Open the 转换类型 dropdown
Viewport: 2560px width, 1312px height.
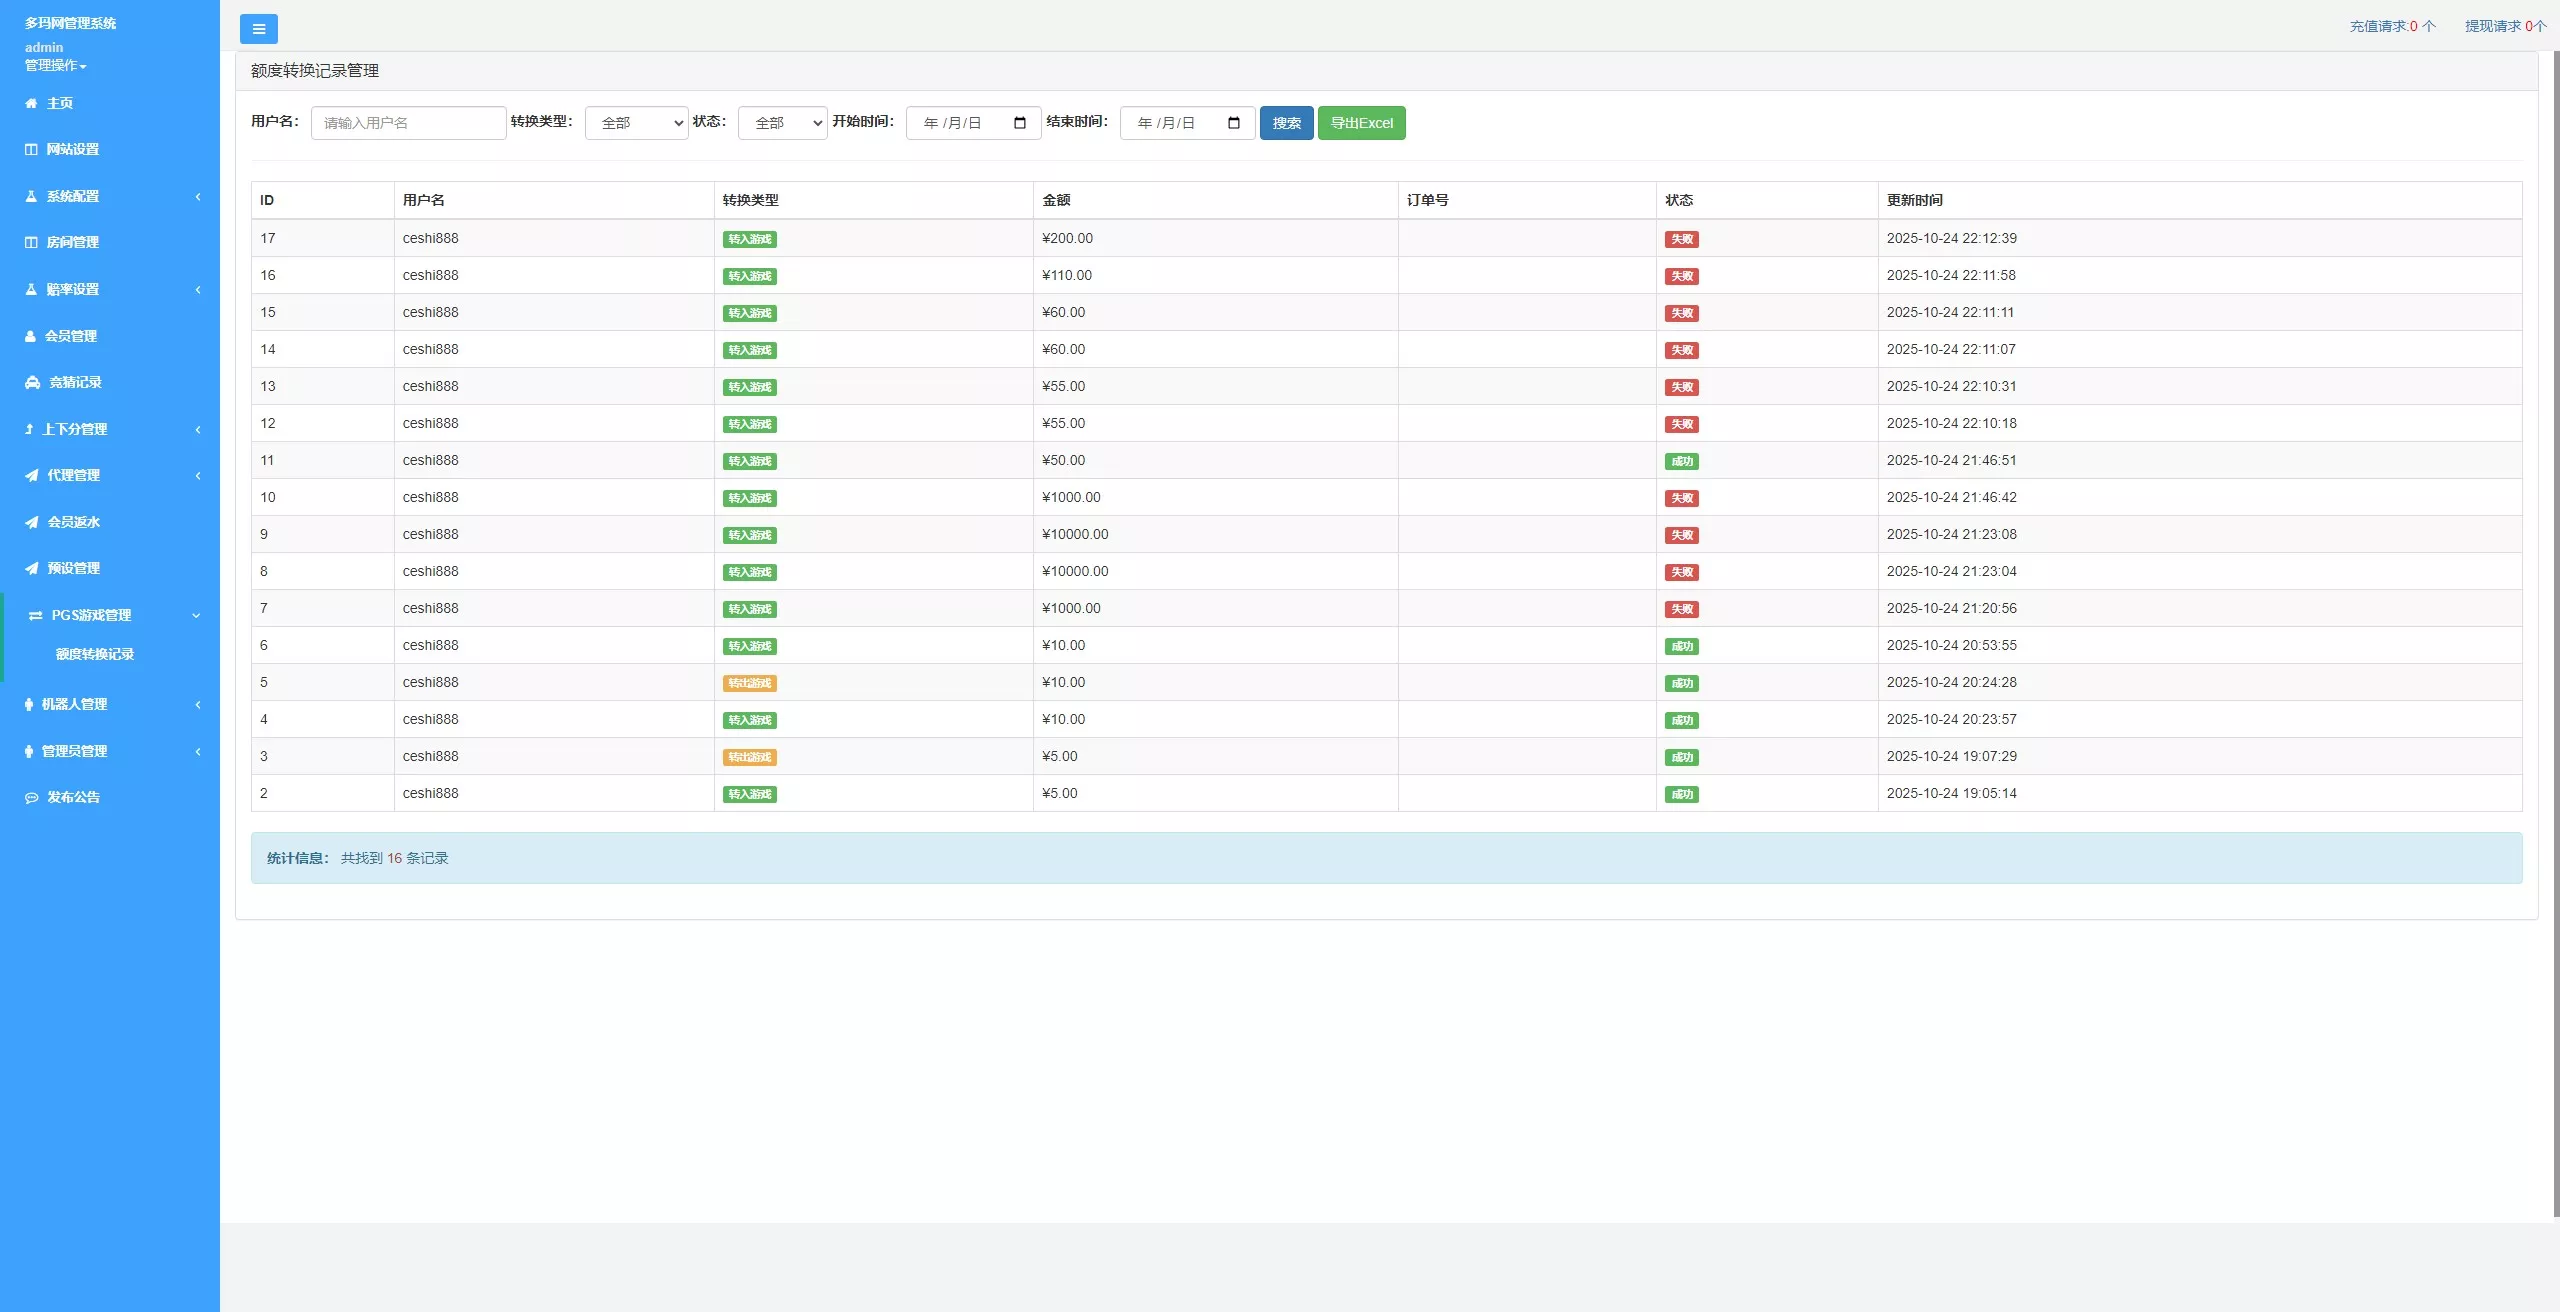636,123
